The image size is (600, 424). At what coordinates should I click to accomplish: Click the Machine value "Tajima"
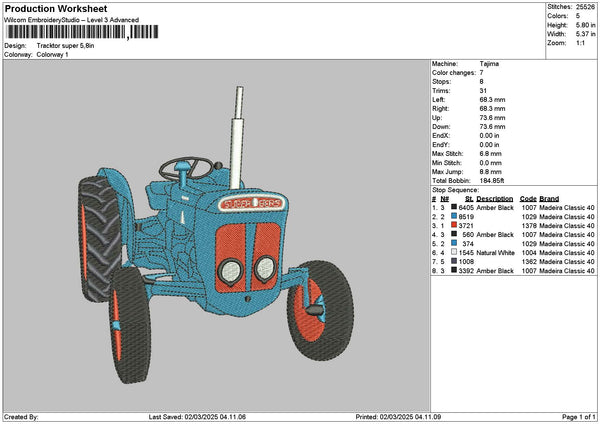489,64
